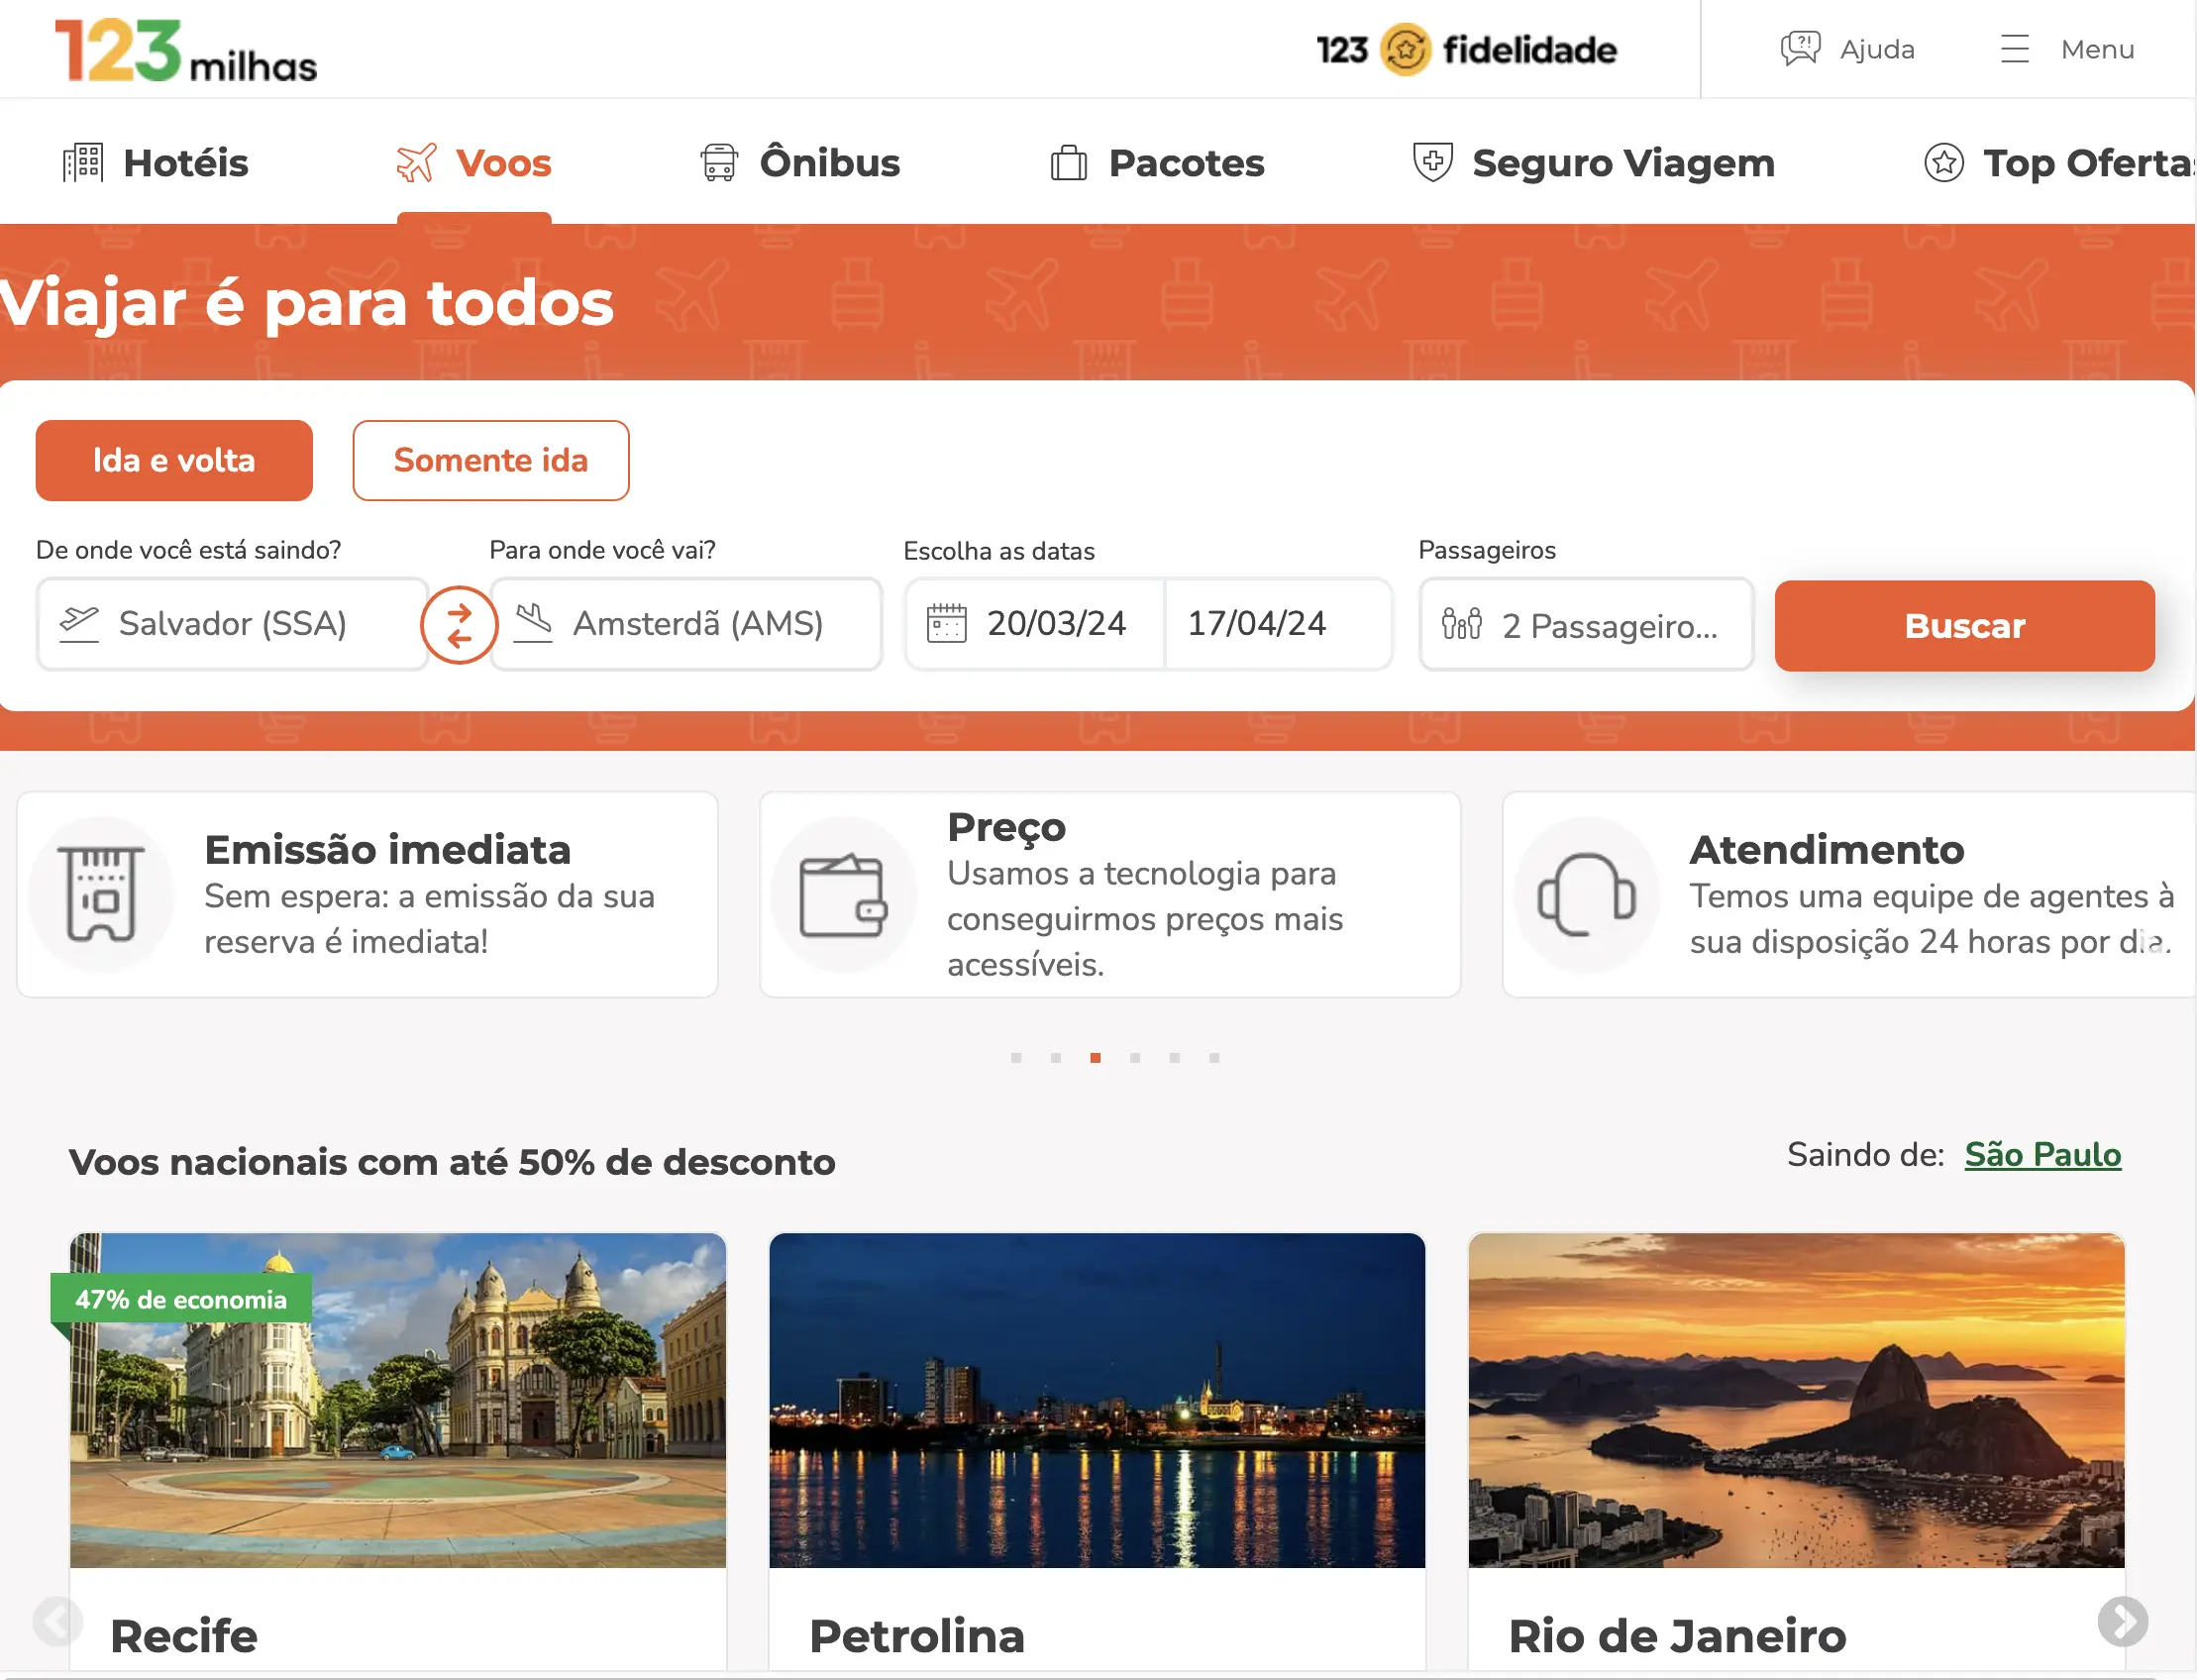Click the Amsterdã (AMS) destination field
The width and height of the screenshot is (2197, 1680).
(x=686, y=624)
